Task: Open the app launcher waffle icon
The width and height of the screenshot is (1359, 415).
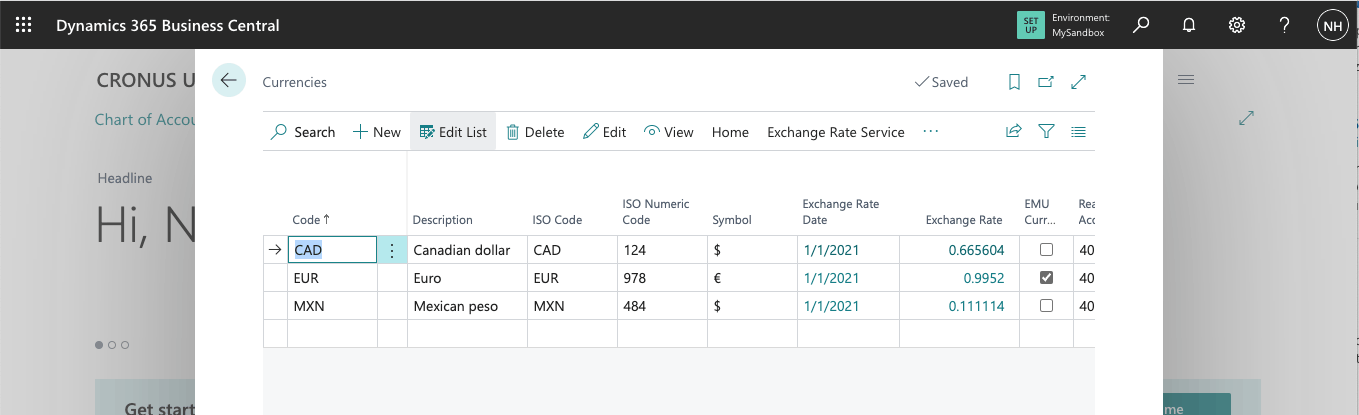Action: tap(23, 25)
